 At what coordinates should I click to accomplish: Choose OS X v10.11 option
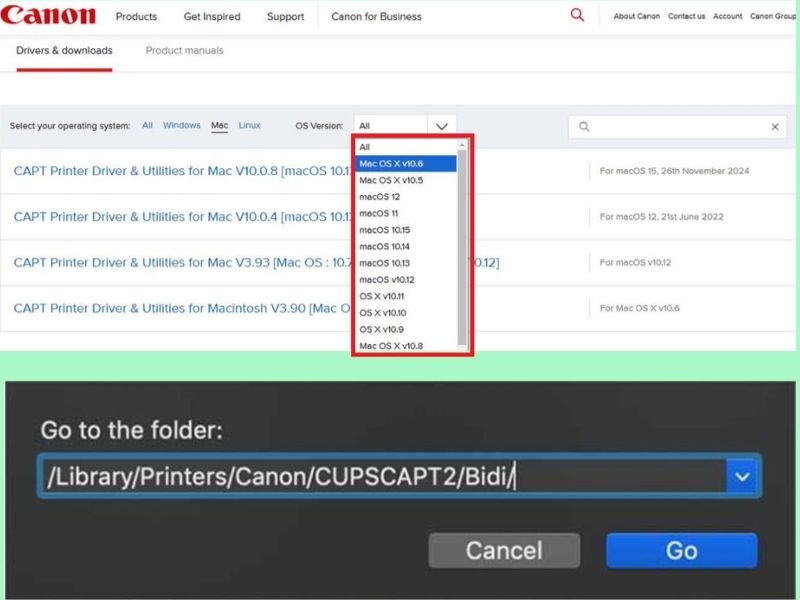click(x=406, y=296)
